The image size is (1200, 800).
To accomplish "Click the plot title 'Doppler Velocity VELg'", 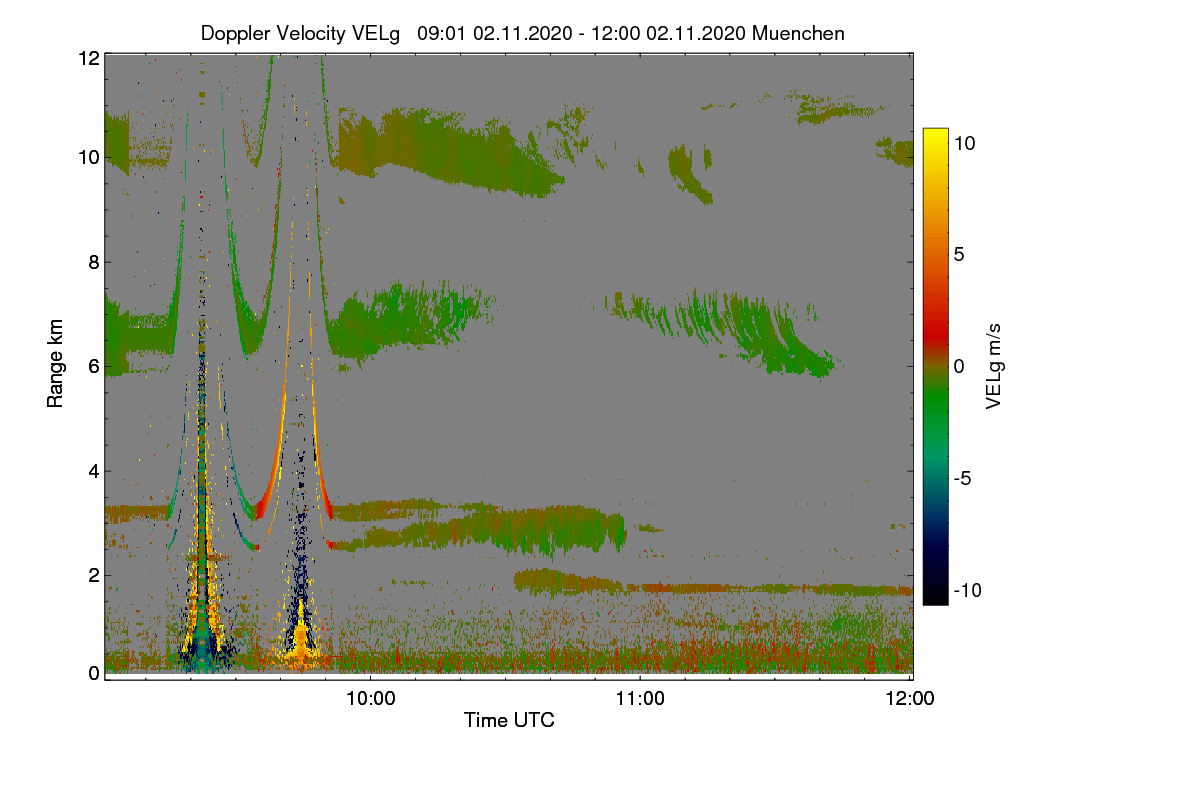I will click(300, 33).
